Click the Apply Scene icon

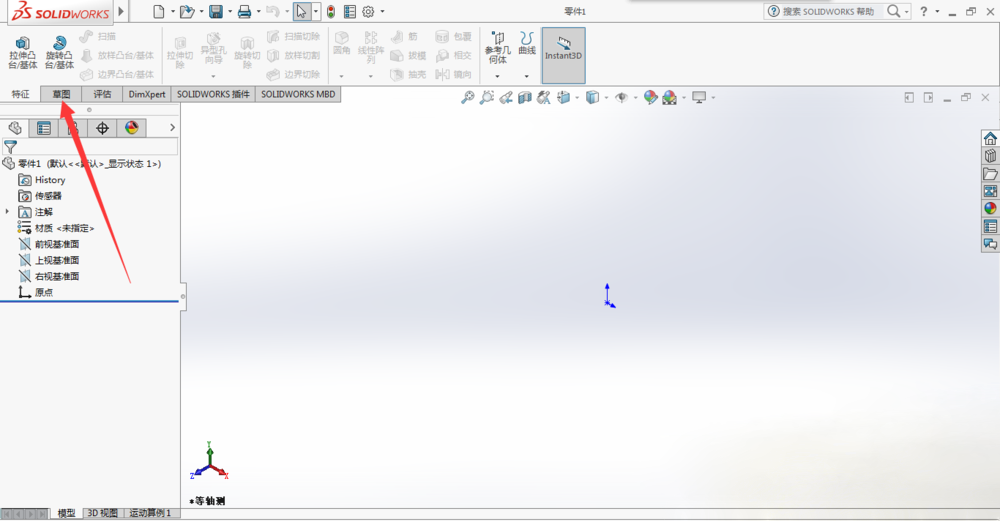click(x=670, y=98)
